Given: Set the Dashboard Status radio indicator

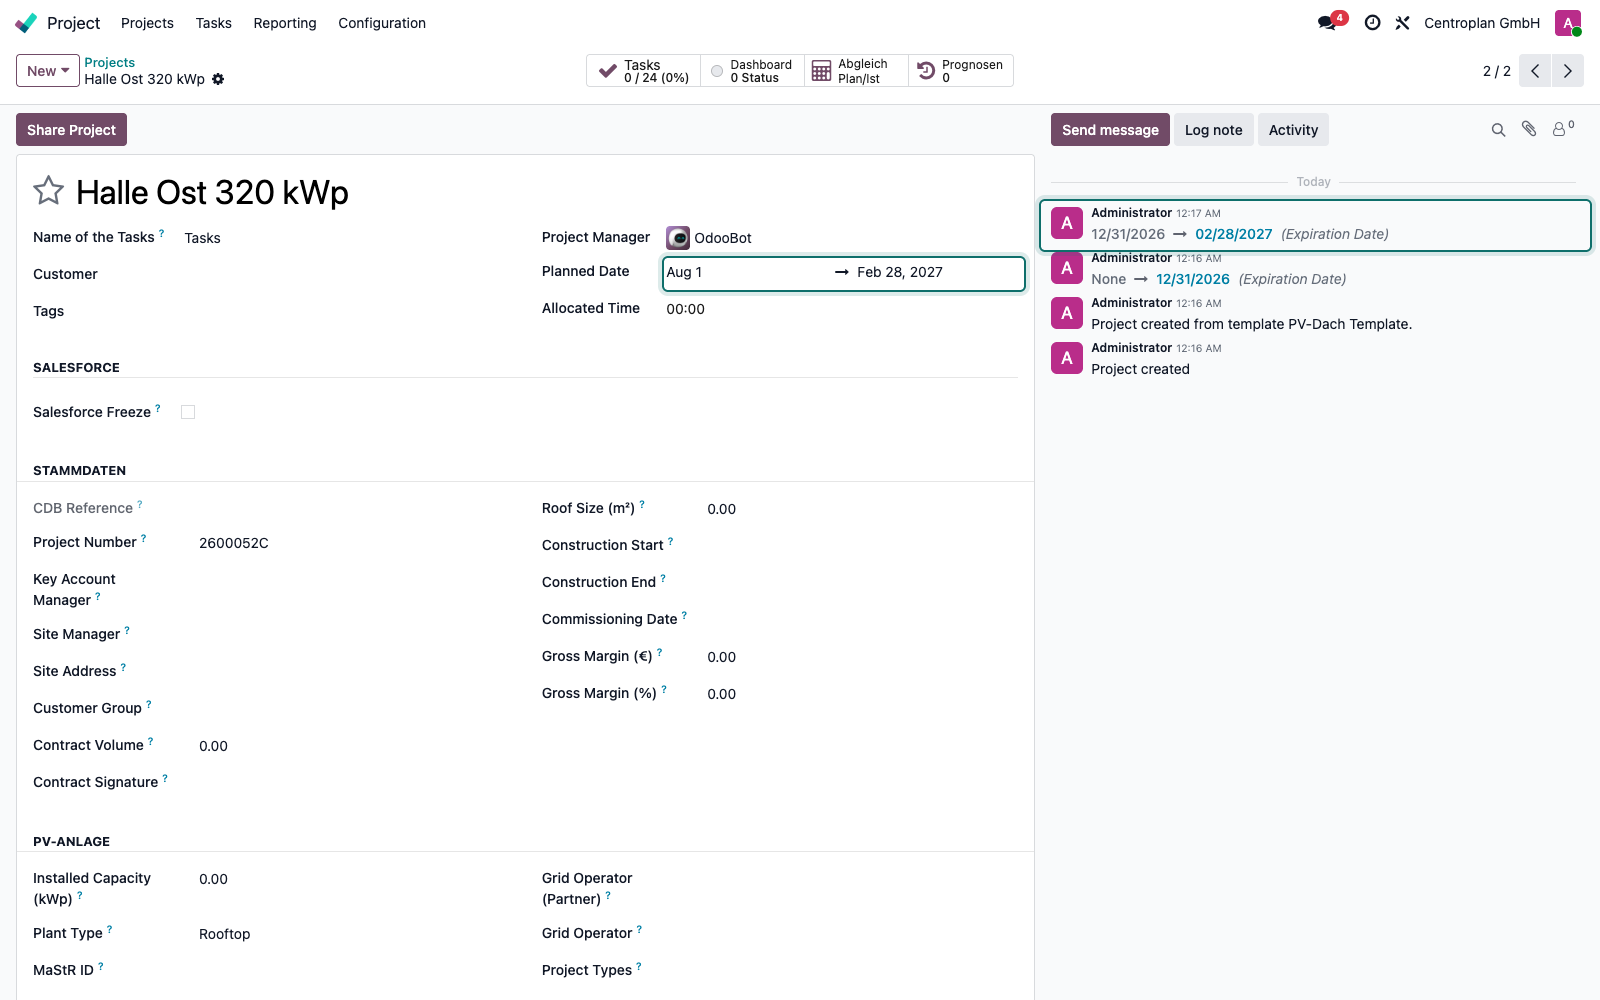Looking at the screenshot, I should tap(717, 71).
